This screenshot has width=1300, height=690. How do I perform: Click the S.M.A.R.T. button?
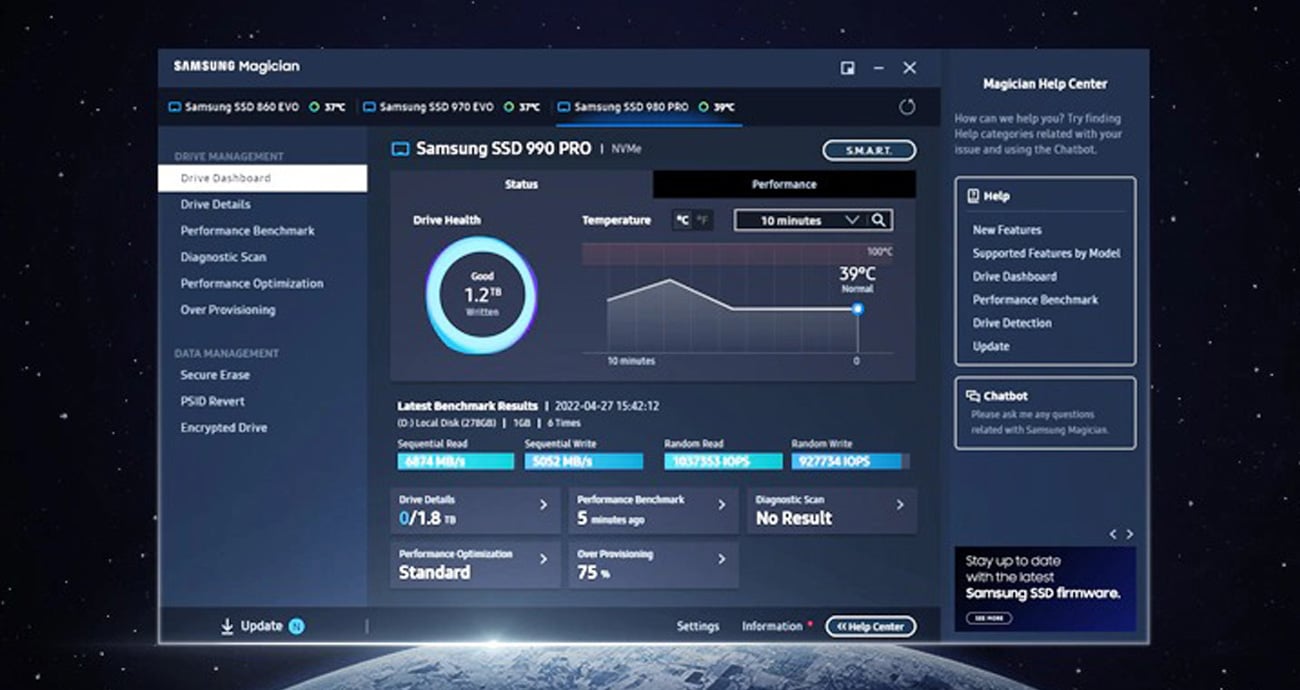869,150
